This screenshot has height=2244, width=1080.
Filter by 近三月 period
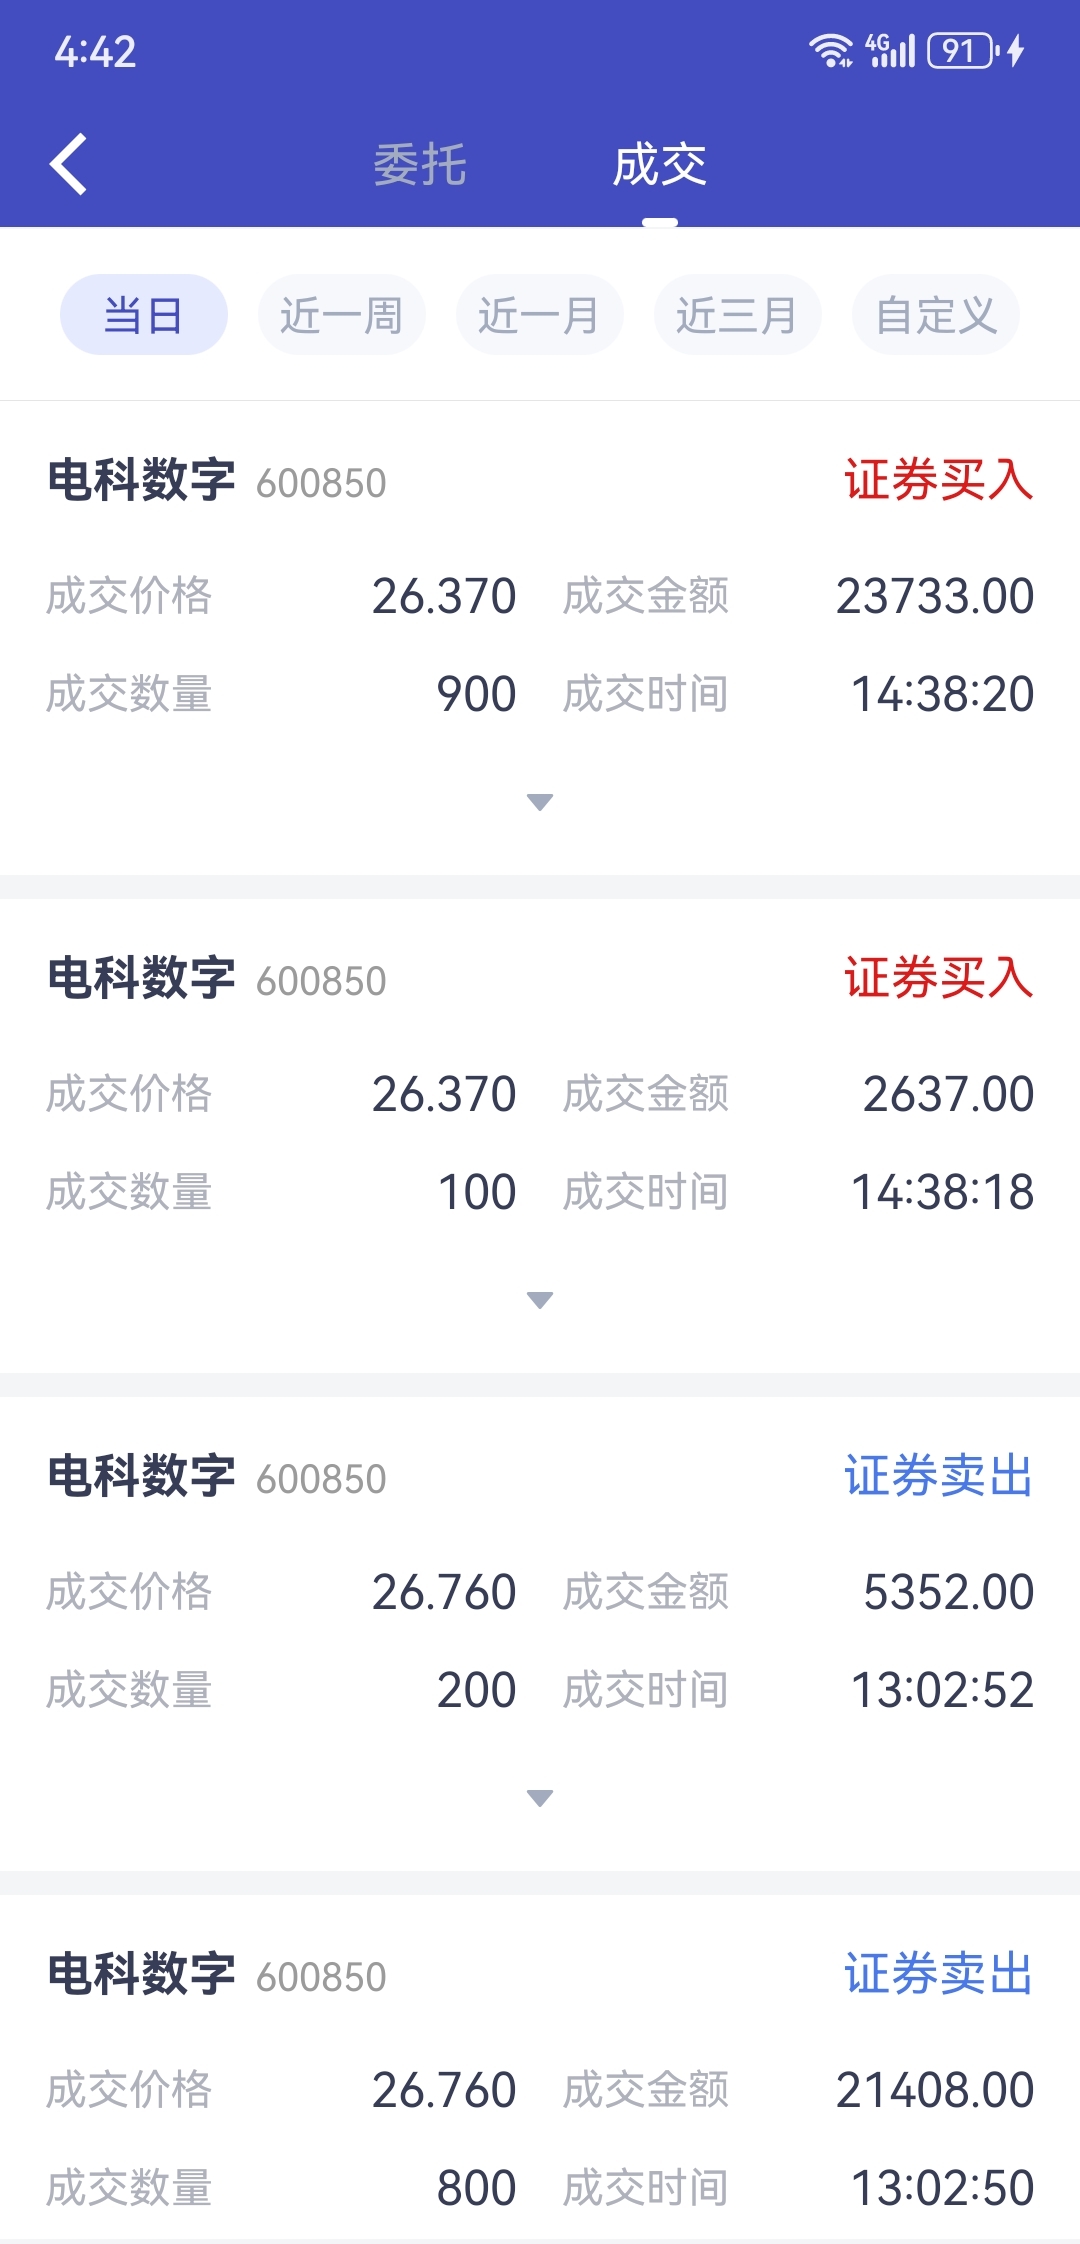[x=738, y=315]
